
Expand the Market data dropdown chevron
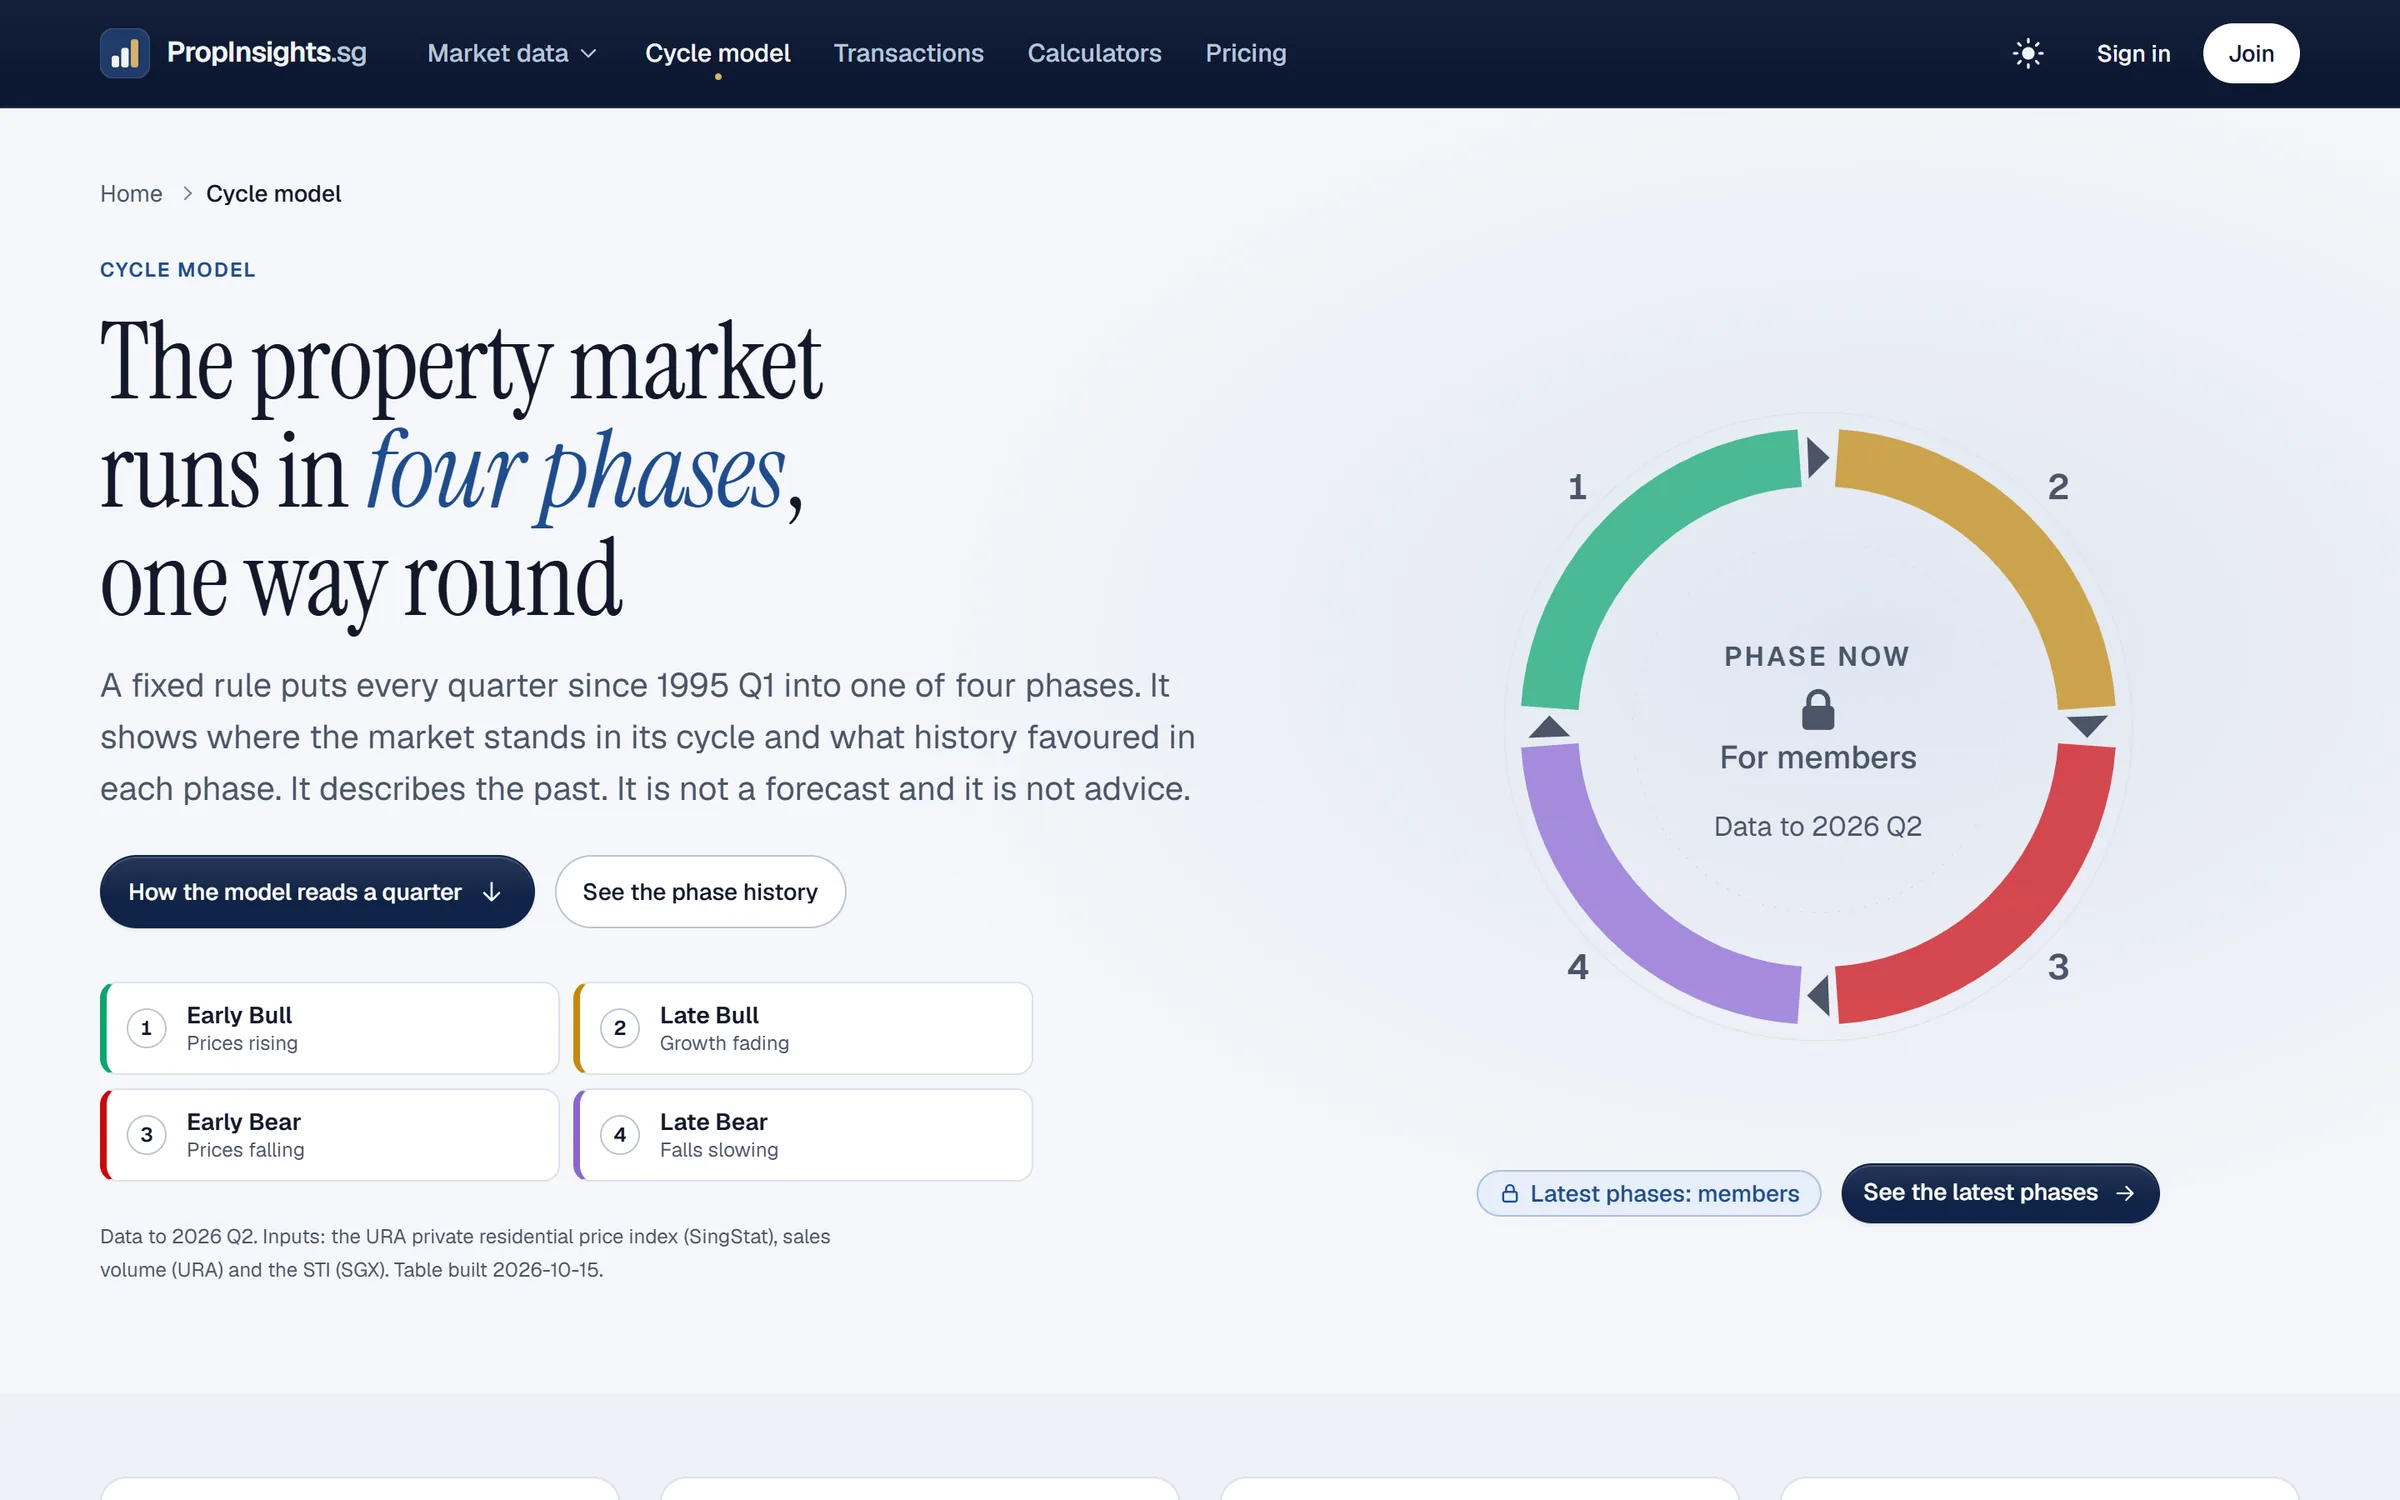coord(589,54)
